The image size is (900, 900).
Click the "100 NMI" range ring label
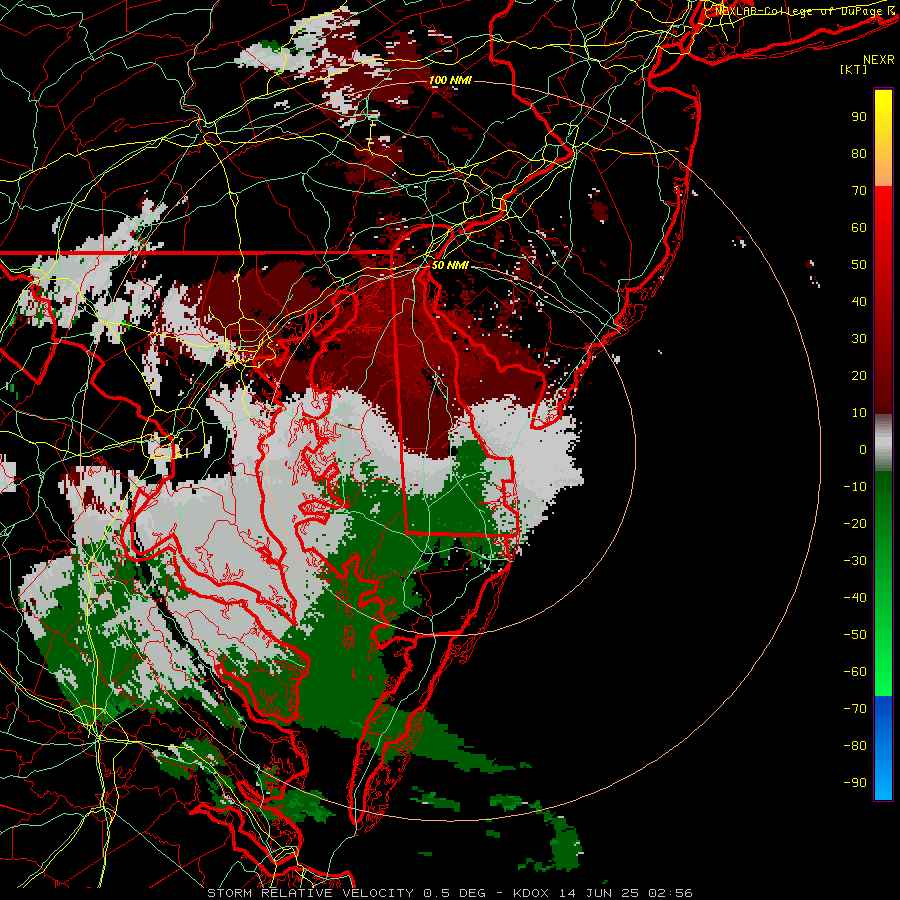pyautogui.click(x=450, y=80)
